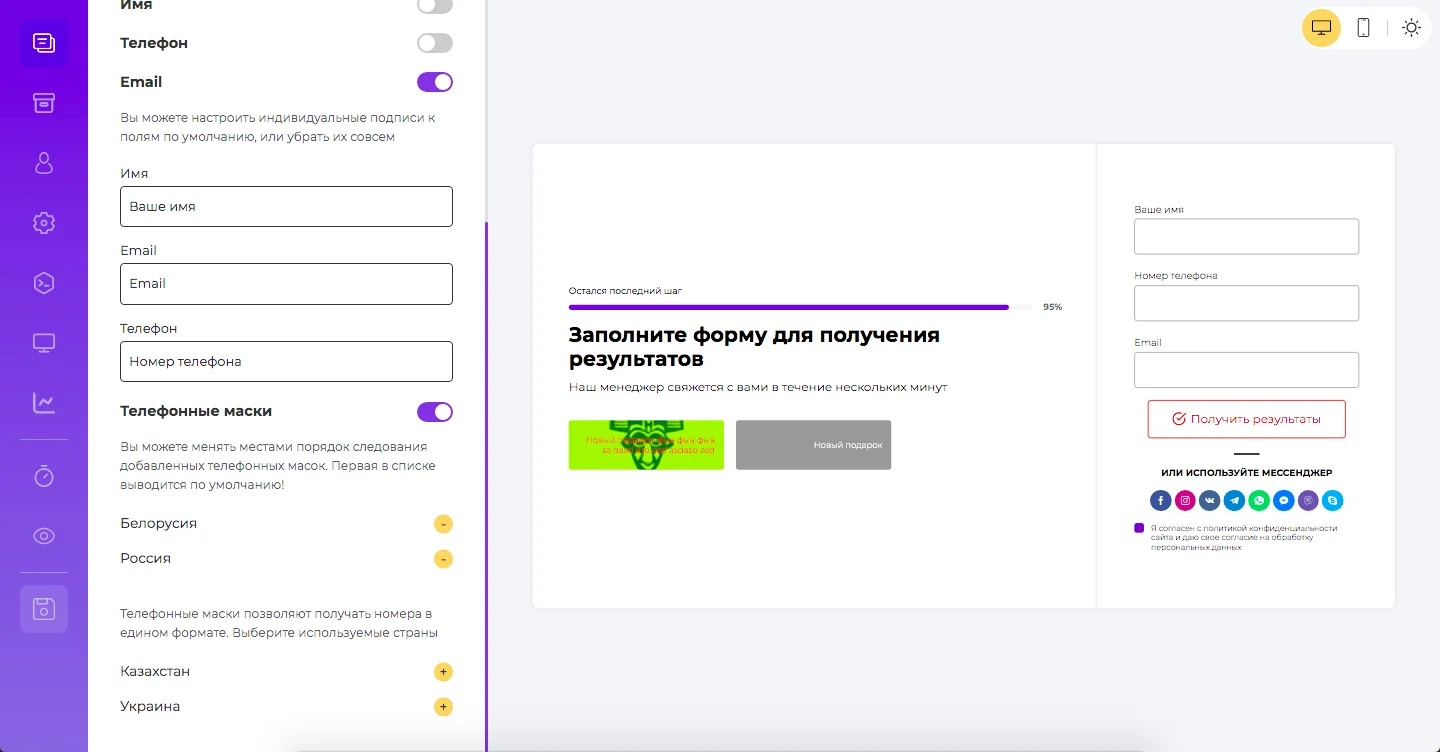Remove the Россия phone mask
The width and height of the screenshot is (1440, 752).
[x=443, y=559]
